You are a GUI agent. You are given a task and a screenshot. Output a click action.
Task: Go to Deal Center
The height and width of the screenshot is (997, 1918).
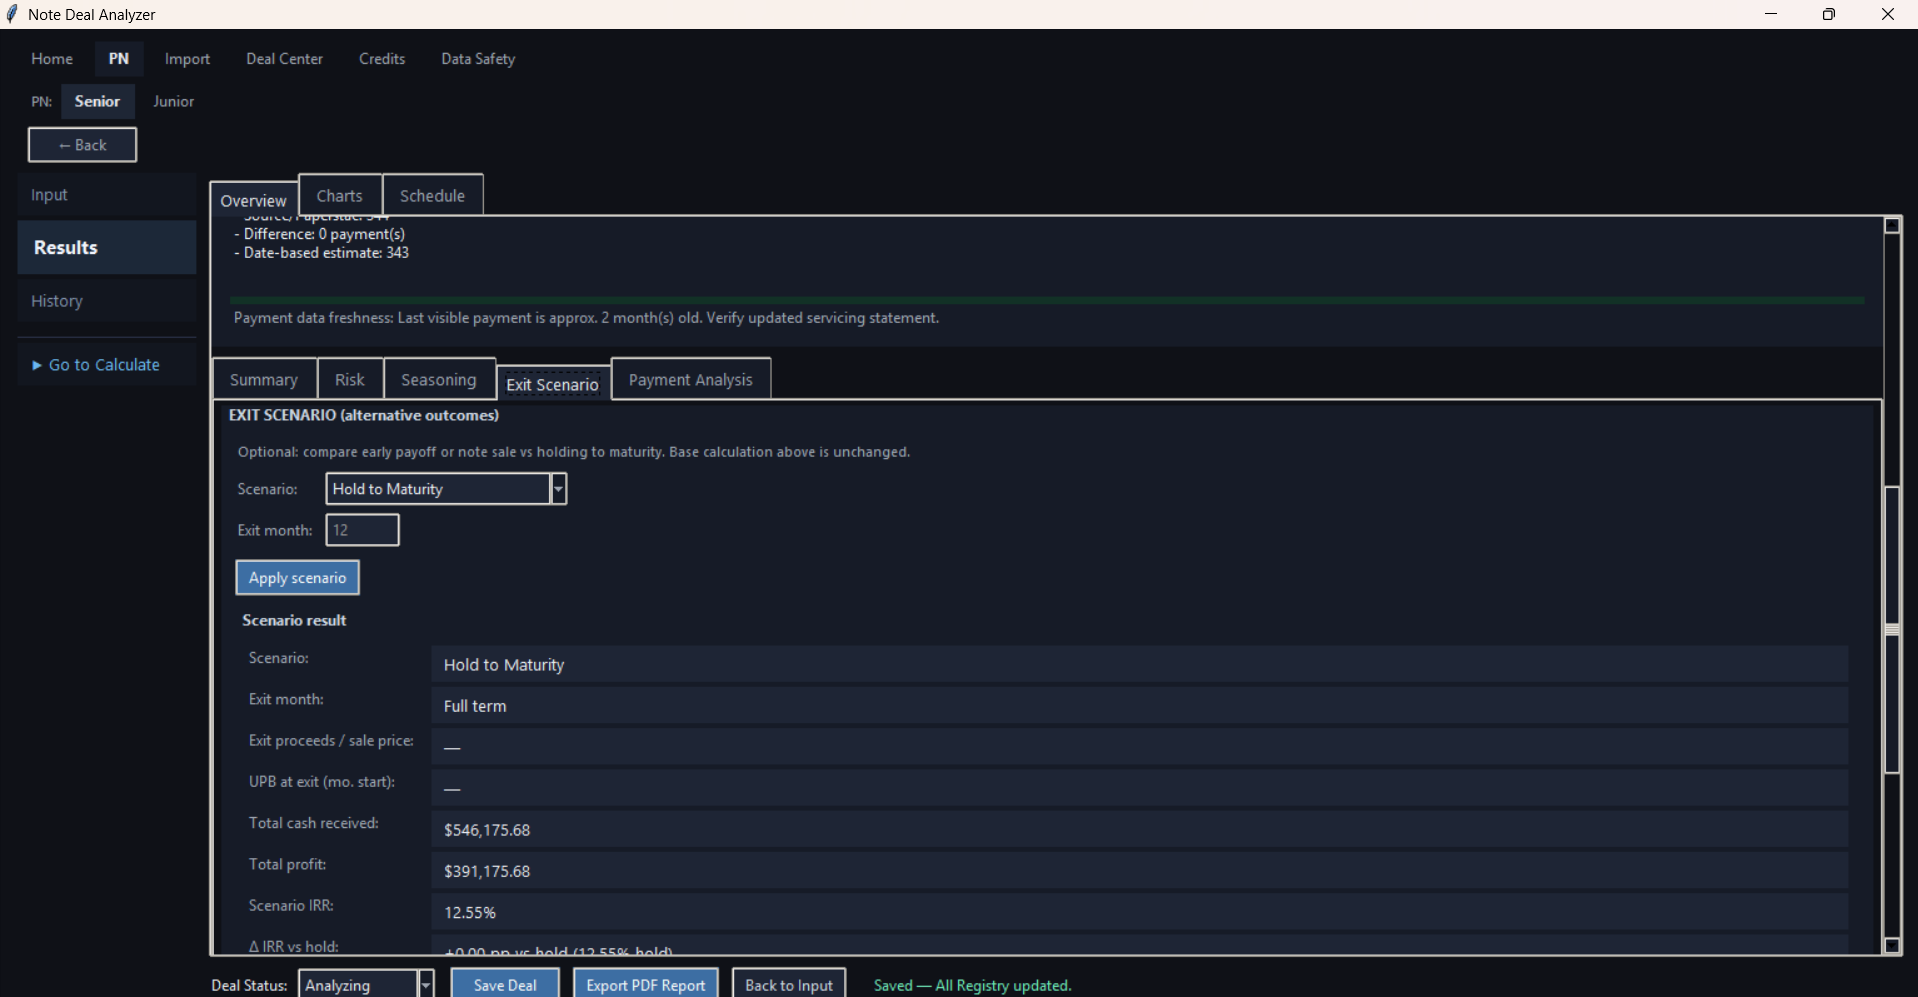click(x=285, y=59)
